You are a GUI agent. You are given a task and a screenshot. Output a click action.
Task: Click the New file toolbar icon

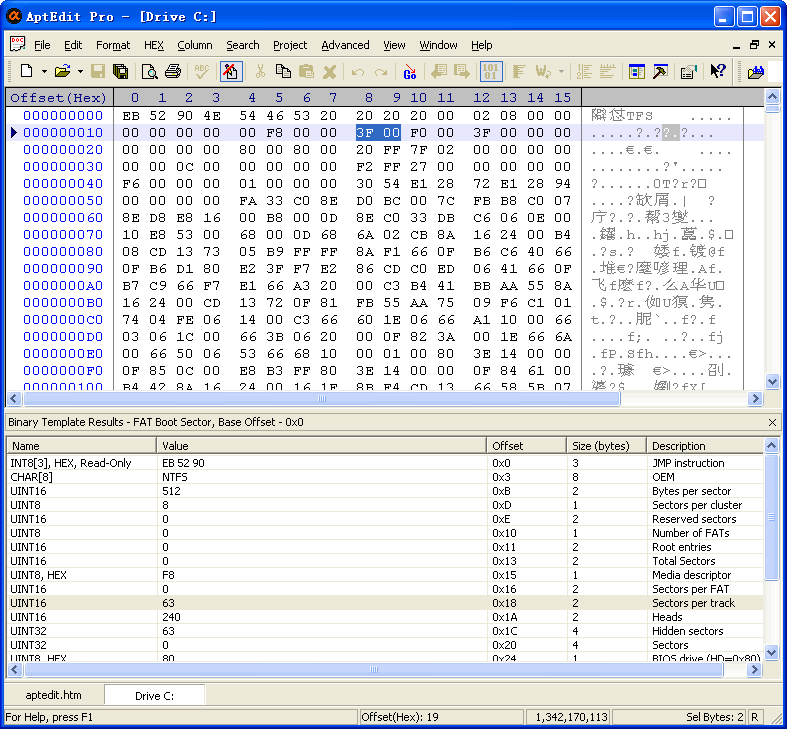[26, 71]
